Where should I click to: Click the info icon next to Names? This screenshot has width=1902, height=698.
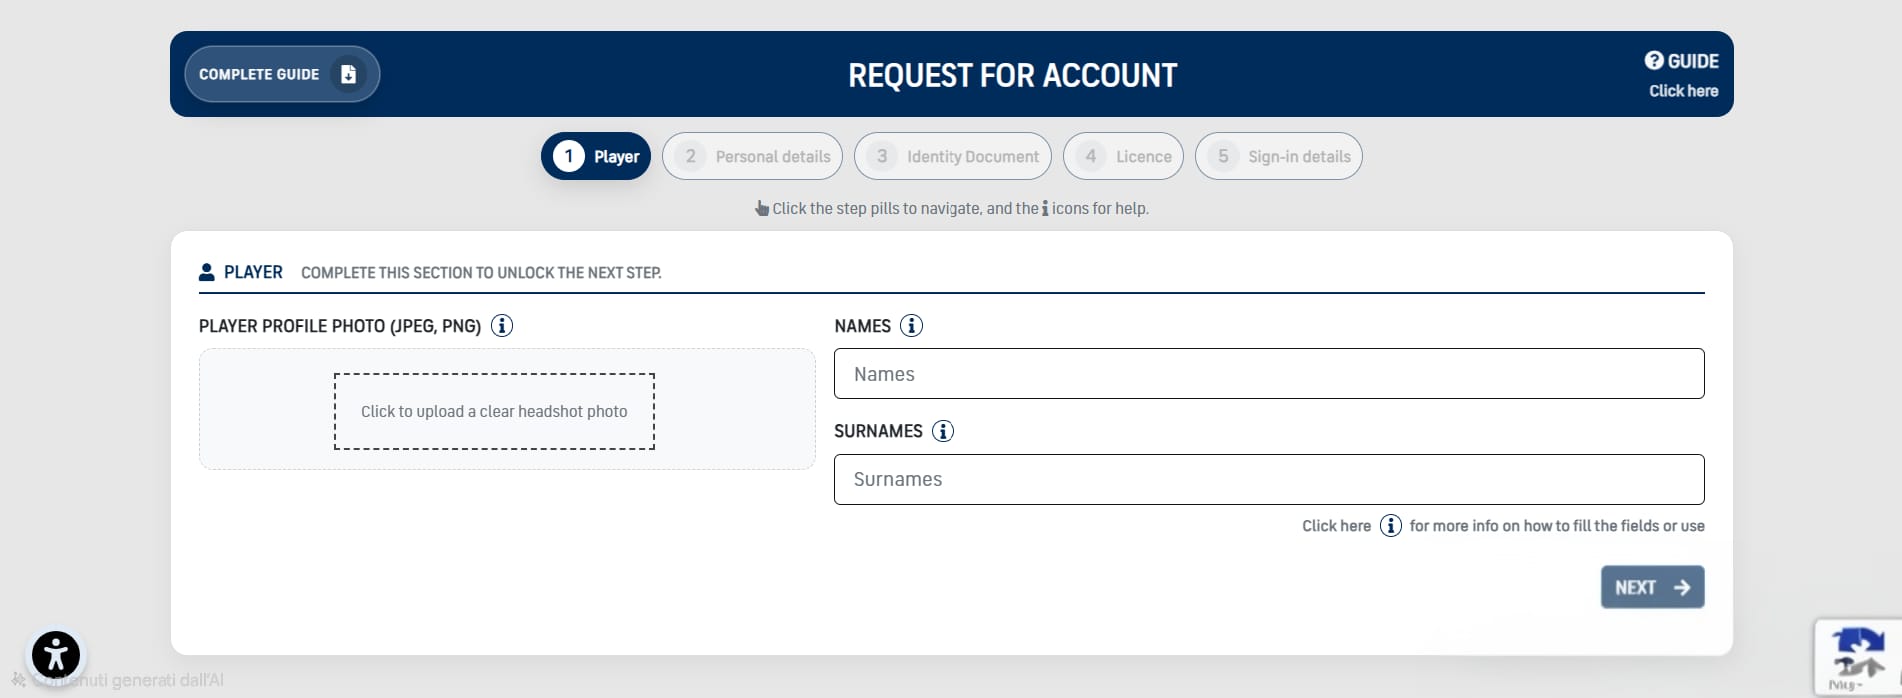(x=911, y=326)
